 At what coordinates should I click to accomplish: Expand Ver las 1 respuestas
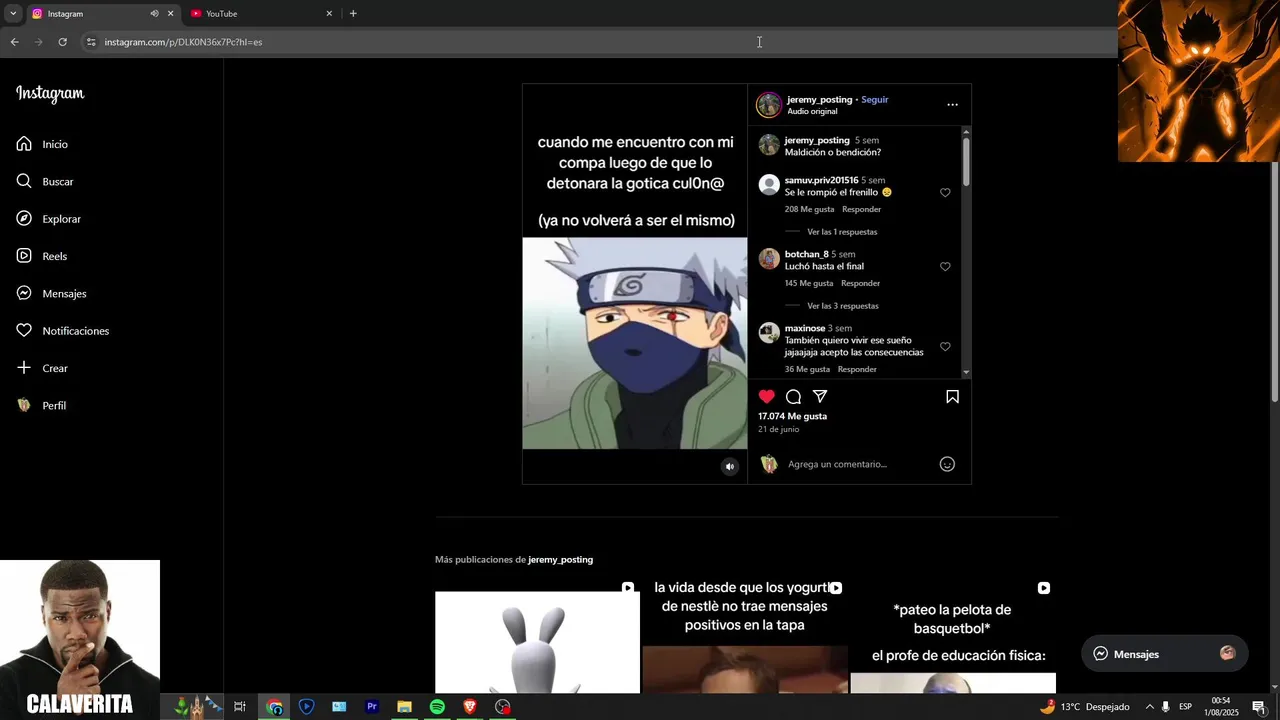842,232
